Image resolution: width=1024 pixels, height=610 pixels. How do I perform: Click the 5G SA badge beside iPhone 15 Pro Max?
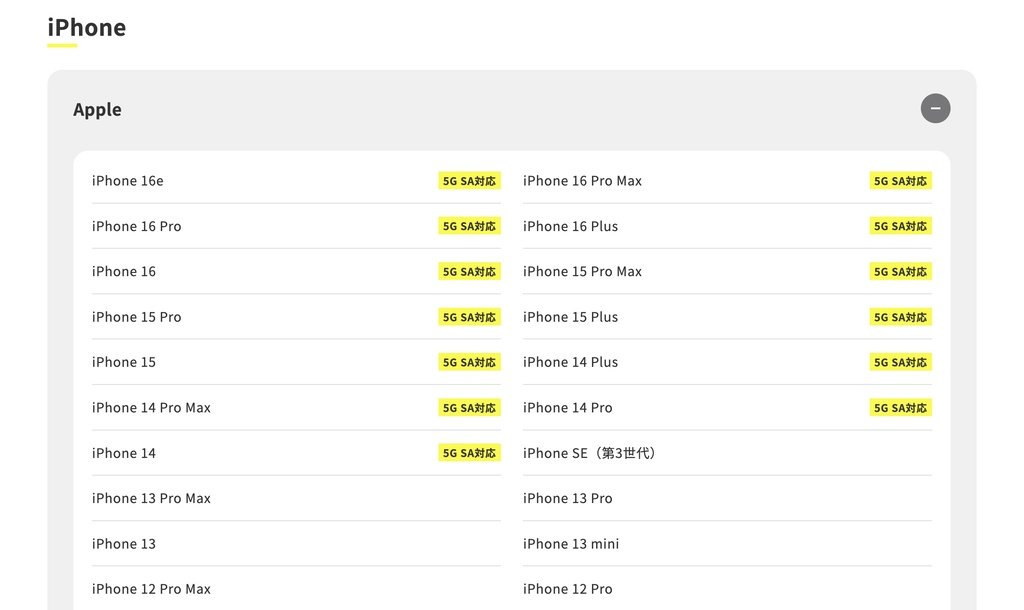[900, 272]
